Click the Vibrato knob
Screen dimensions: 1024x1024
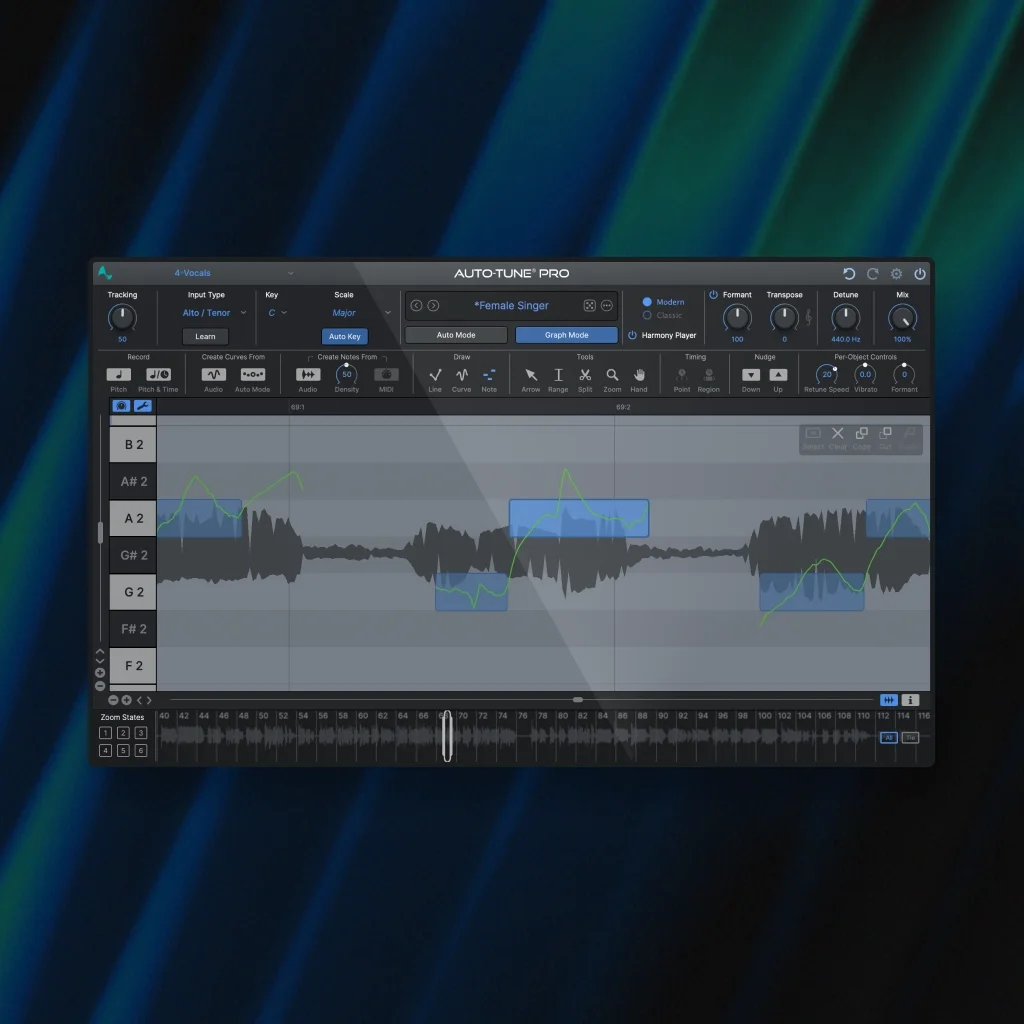point(865,374)
